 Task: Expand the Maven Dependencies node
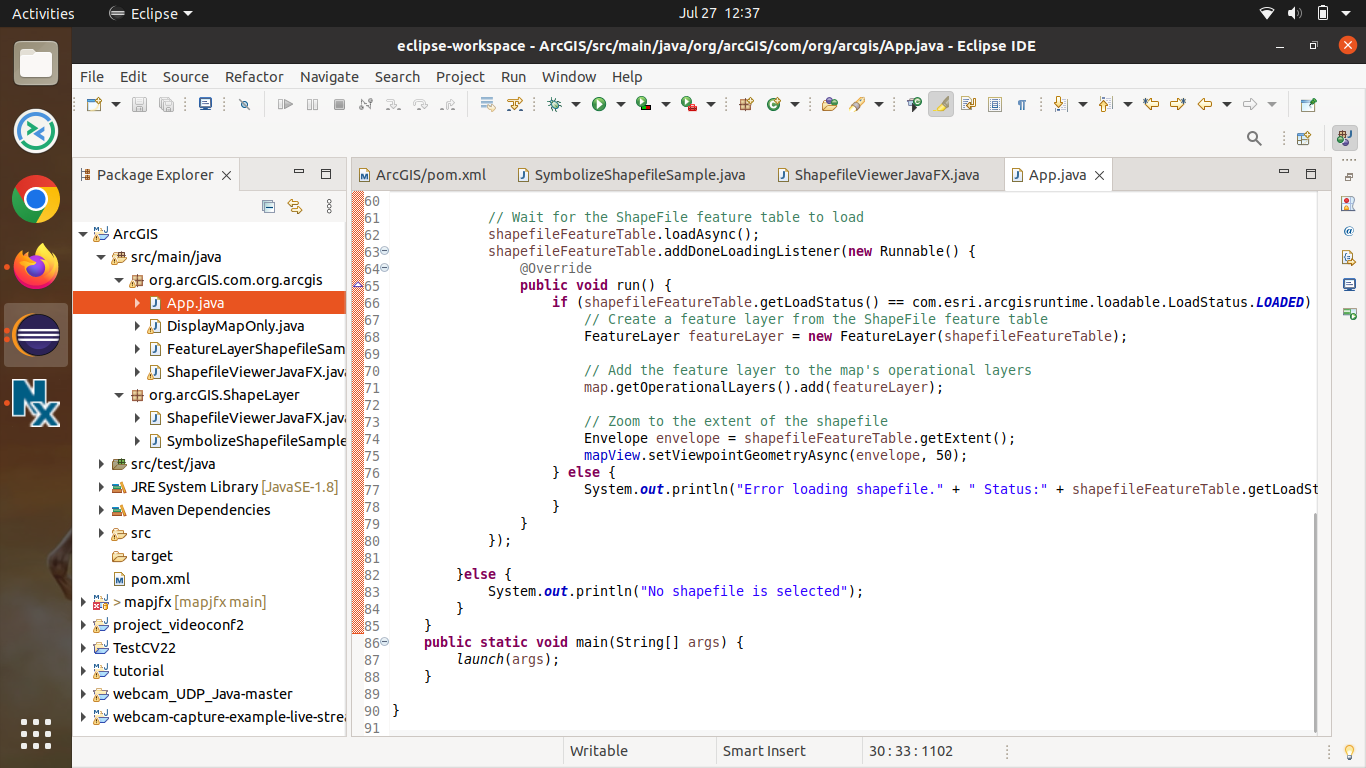coord(102,510)
